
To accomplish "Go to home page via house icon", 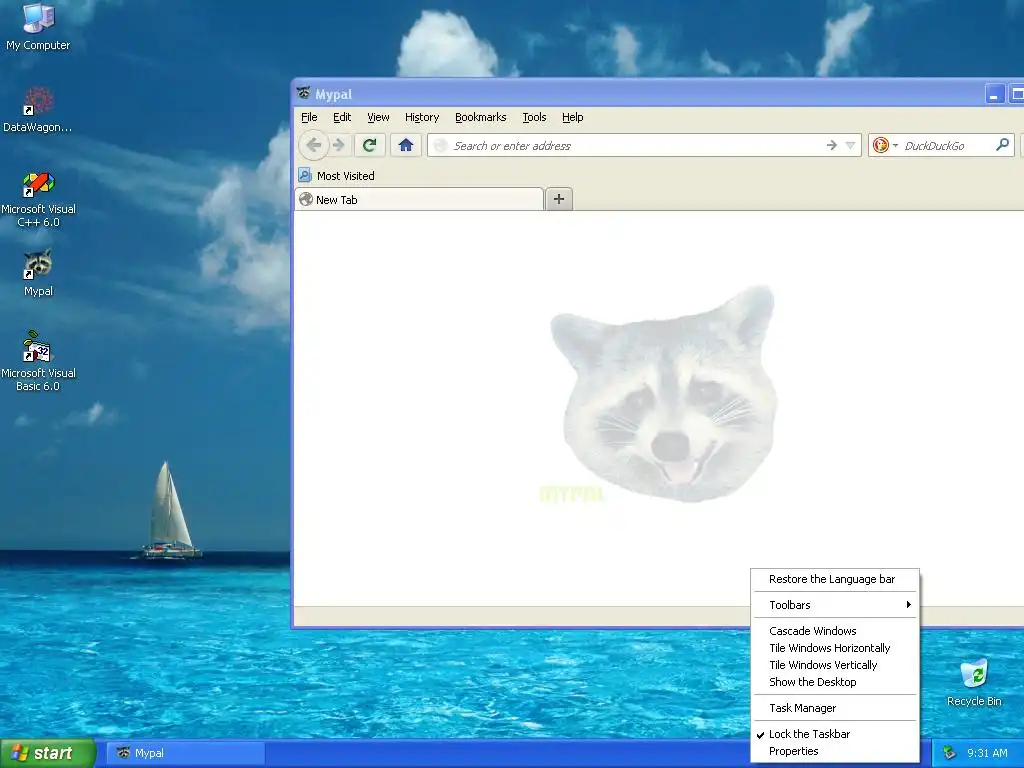I will pyautogui.click(x=406, y=145).
